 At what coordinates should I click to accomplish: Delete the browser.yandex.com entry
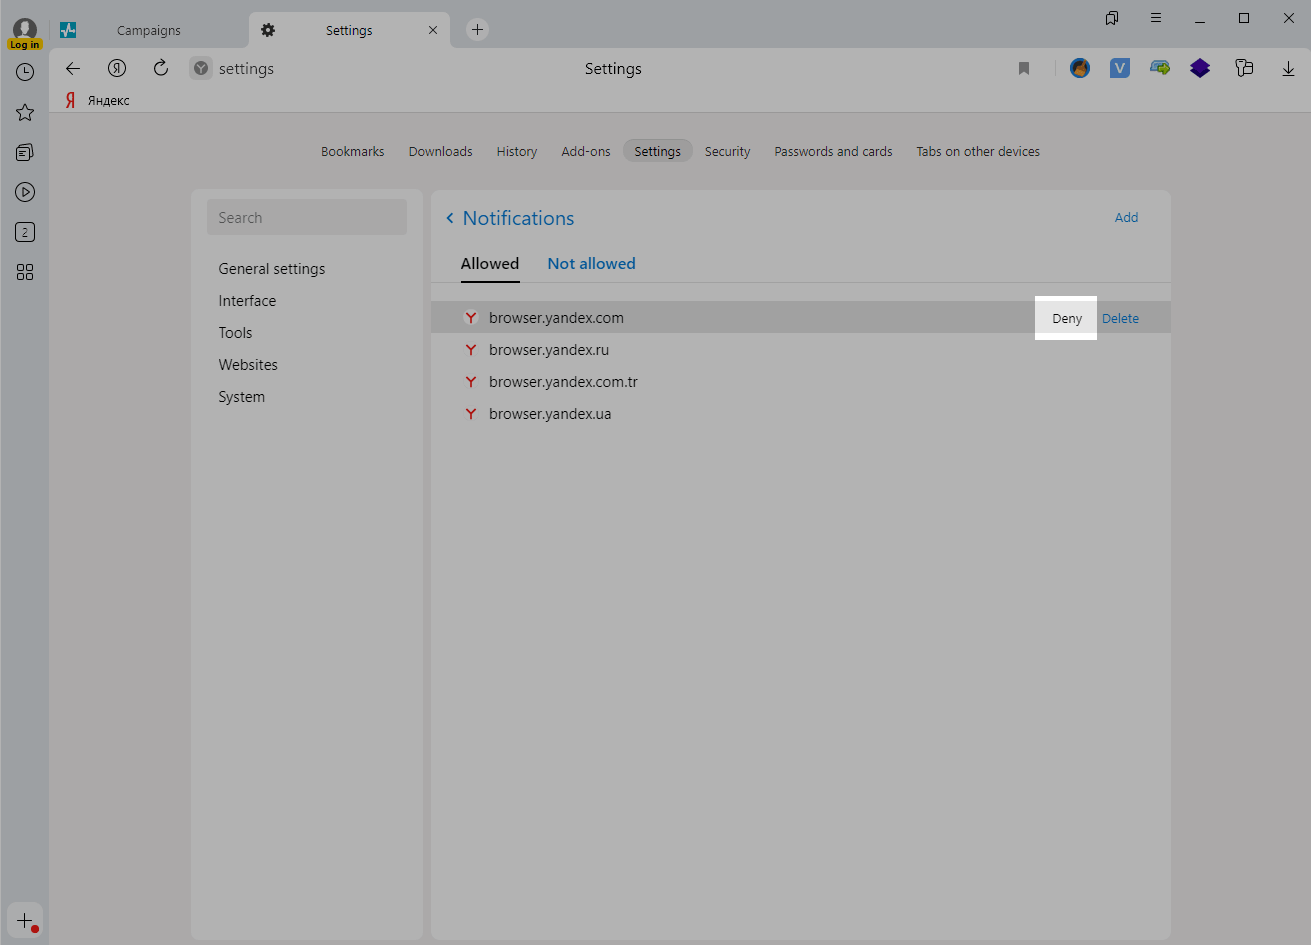point(1120,318)
